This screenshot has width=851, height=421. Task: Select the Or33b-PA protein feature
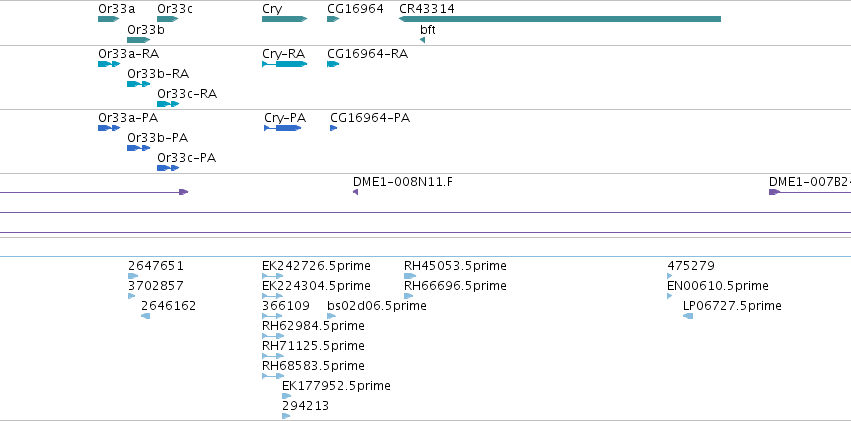pos(138,148)
